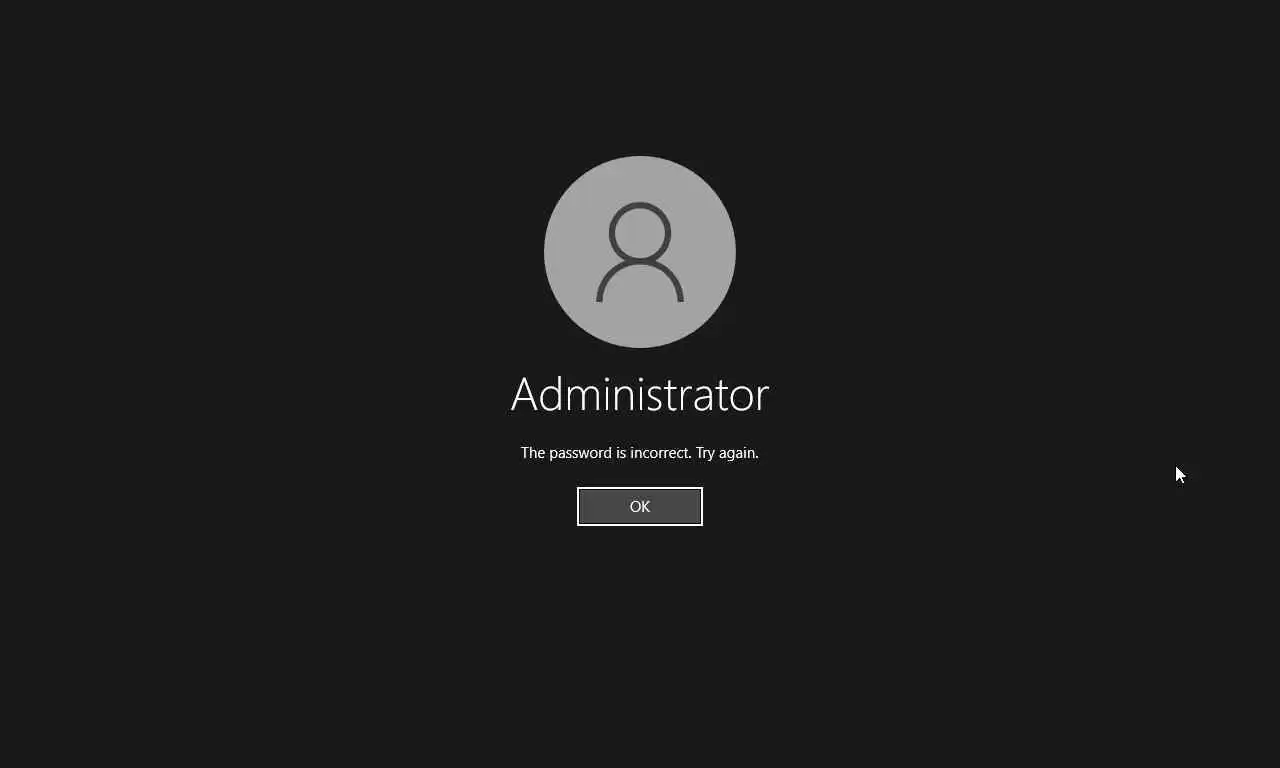The image size is (1280, 768).
Task: Click the large Administrator heading text
Action: (x=640, y=394)
